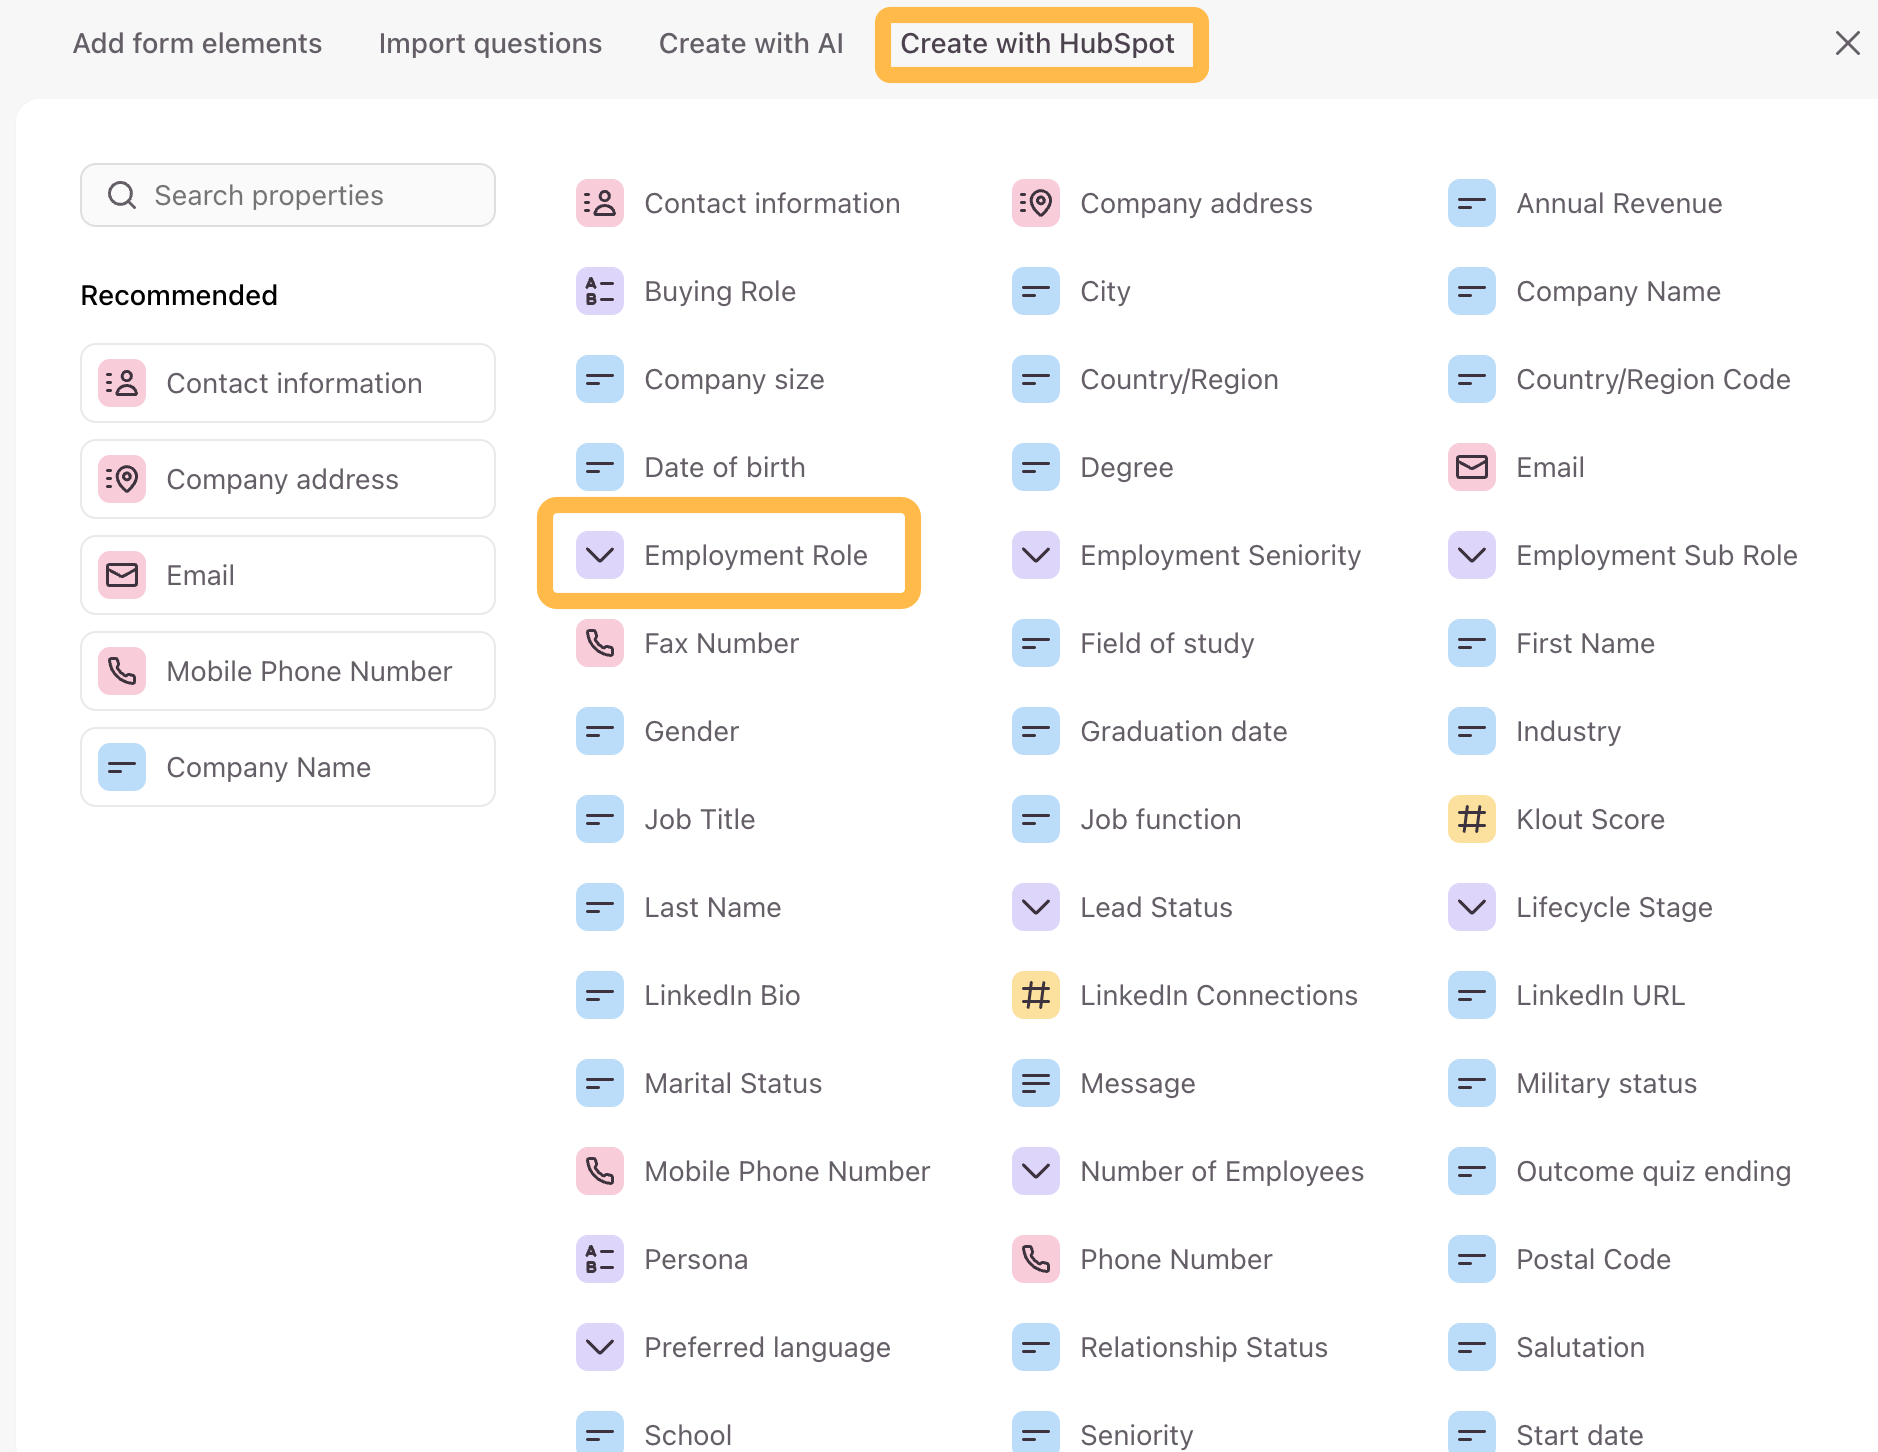Add the Lead Status dropdown field
1878x1452 pixels.
click(x=1155, y=908)
